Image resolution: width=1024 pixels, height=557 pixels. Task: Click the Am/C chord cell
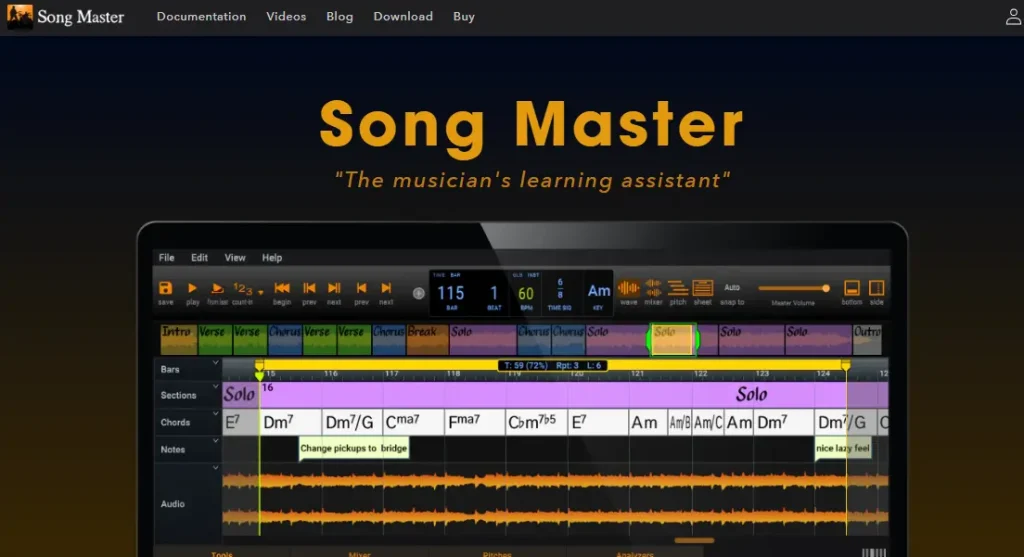pos(708,422)
